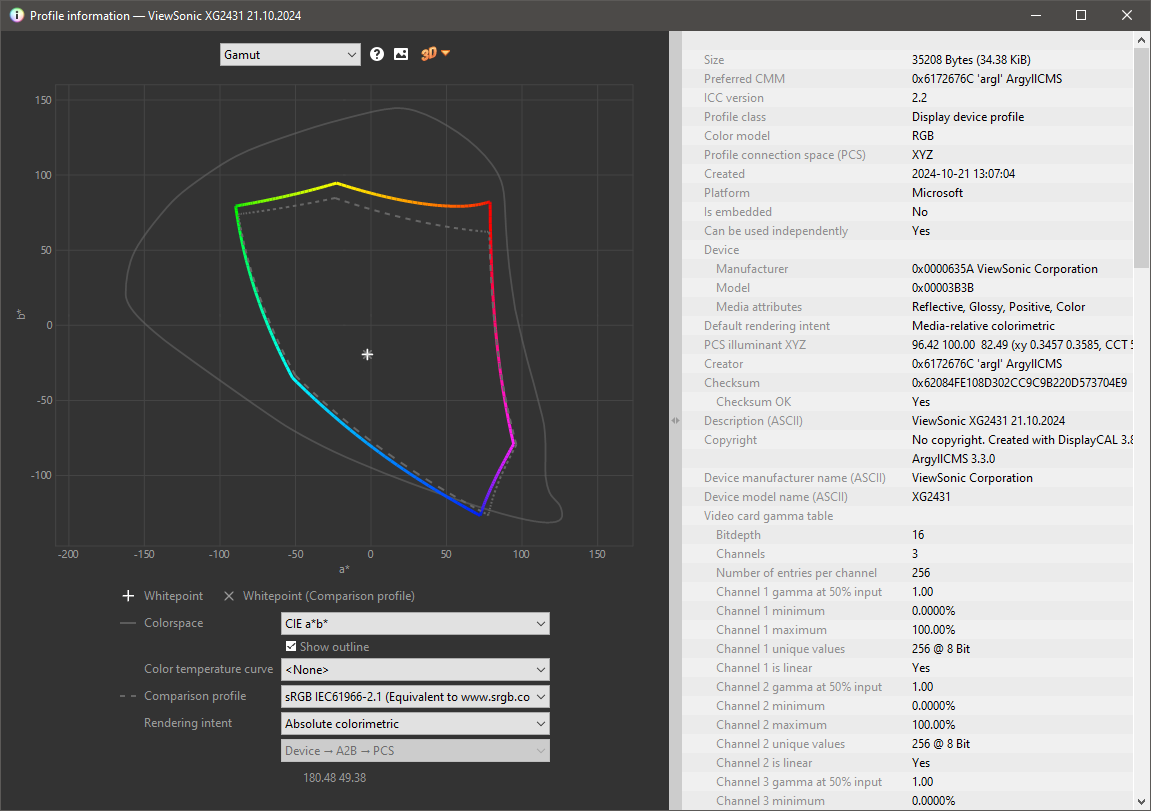Click the save plot as image icon
The image size is (1151, 811).
(401, 54)
